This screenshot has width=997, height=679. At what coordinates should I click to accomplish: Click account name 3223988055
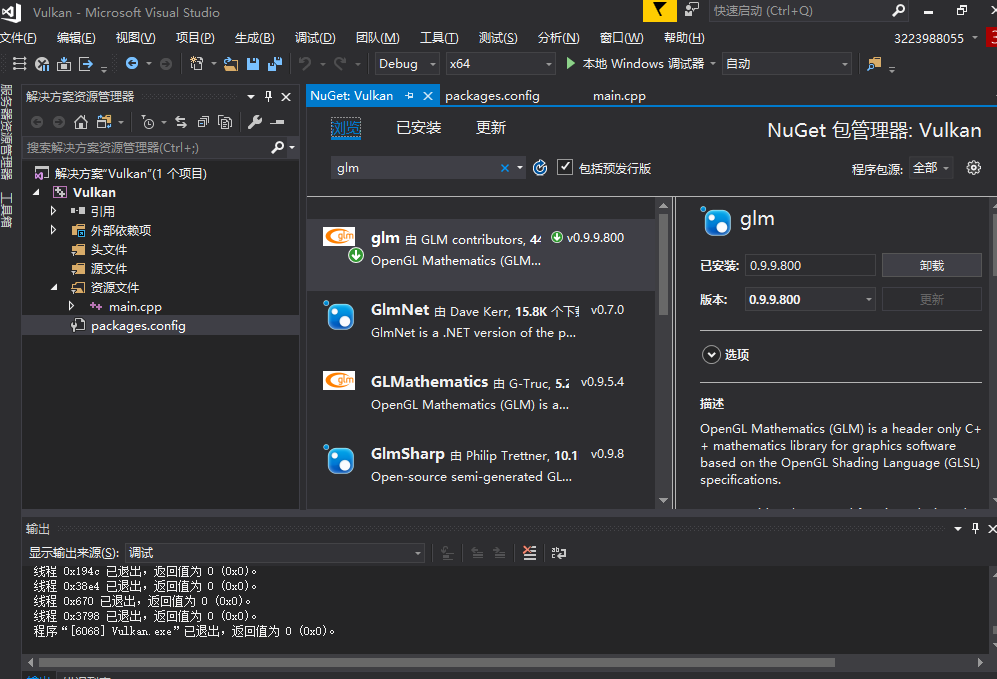click(928, 38)
